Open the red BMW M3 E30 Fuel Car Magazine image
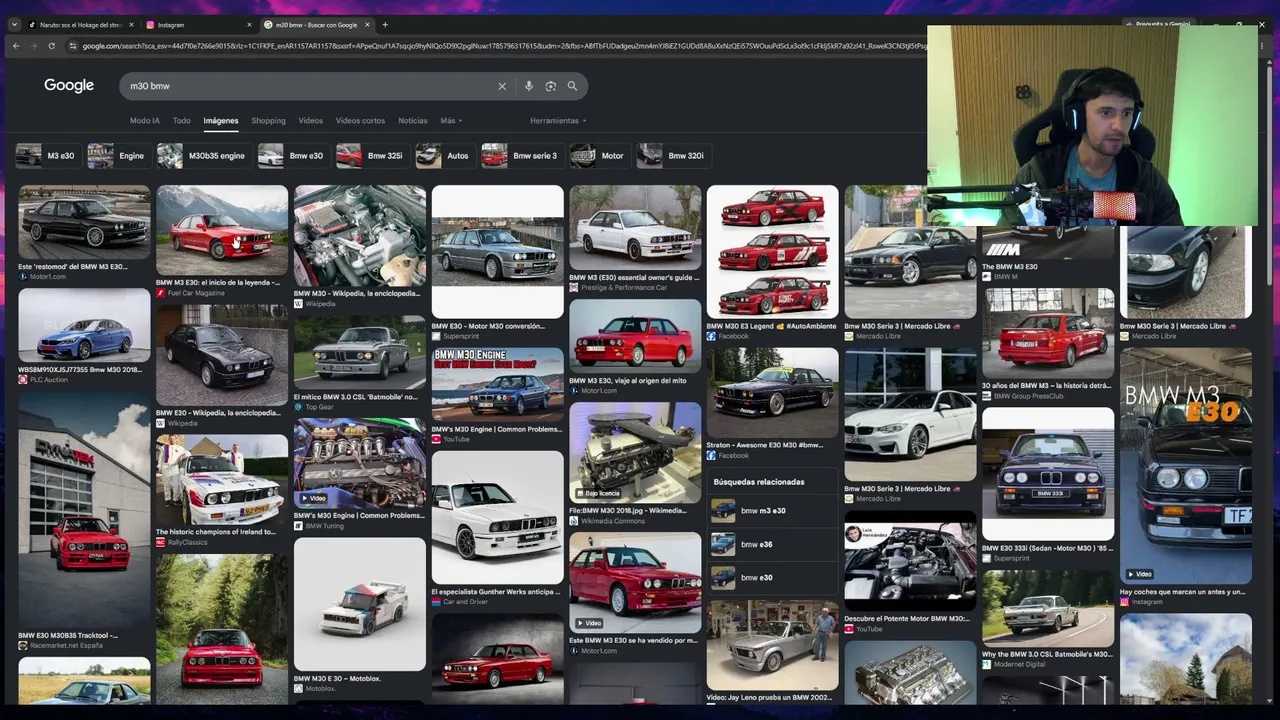This screenshot has width=1280, height=720. pyautogui.click(x=222, y=230)
